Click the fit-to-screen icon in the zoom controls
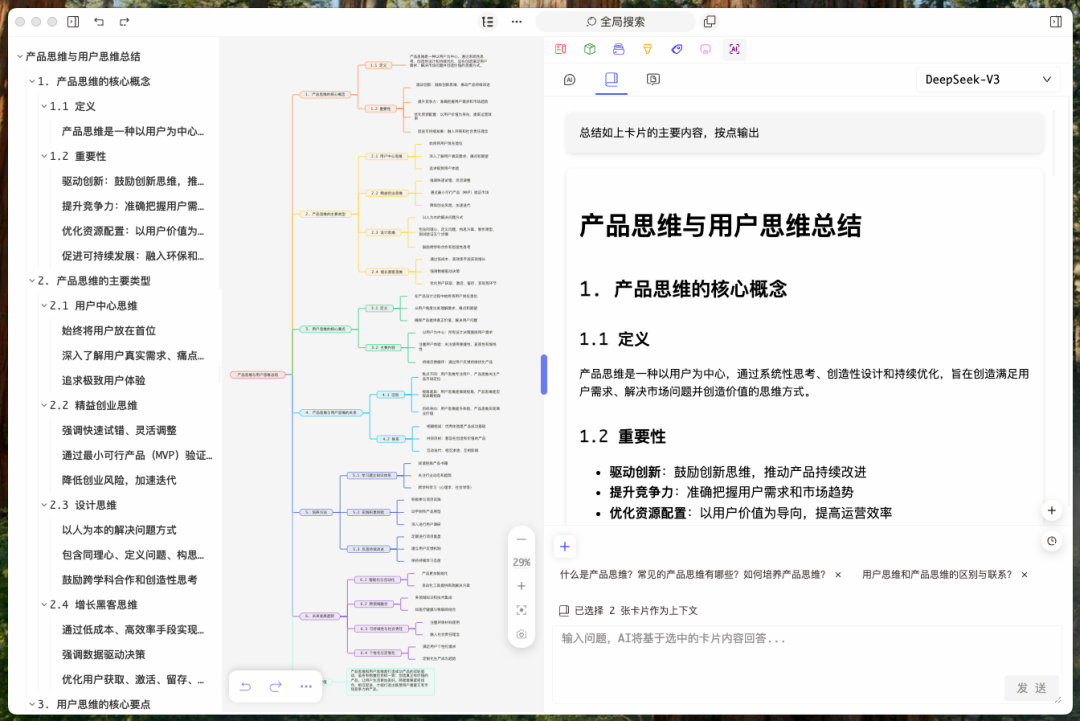Screen dimensions: 1080x721 click(521, 610)
